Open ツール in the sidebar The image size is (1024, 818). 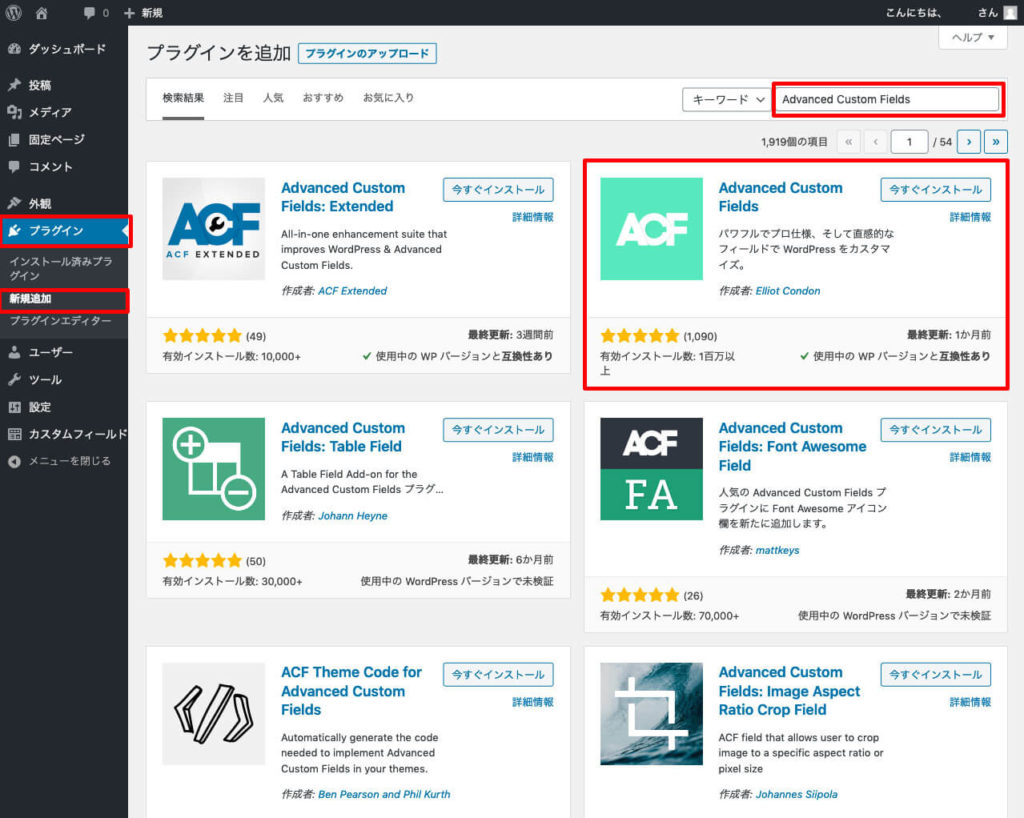click(64, 380)
